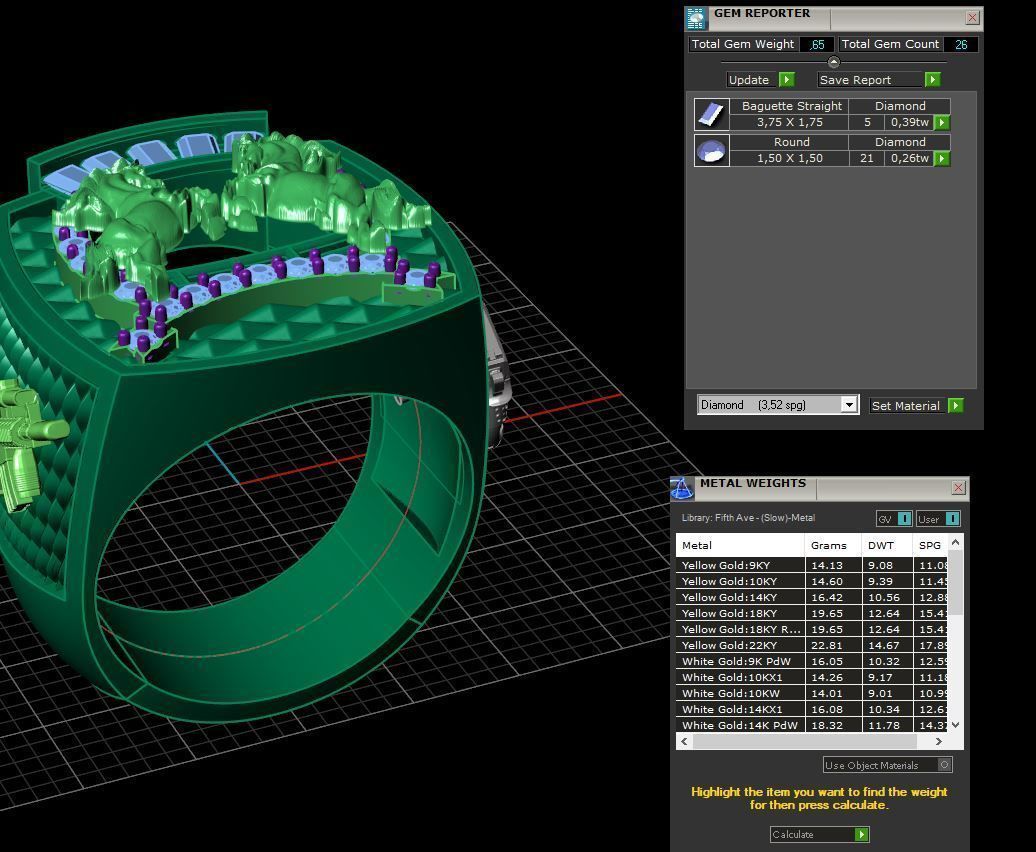
Task: Click the Total Gem Count value field
Action: [961, 44]
